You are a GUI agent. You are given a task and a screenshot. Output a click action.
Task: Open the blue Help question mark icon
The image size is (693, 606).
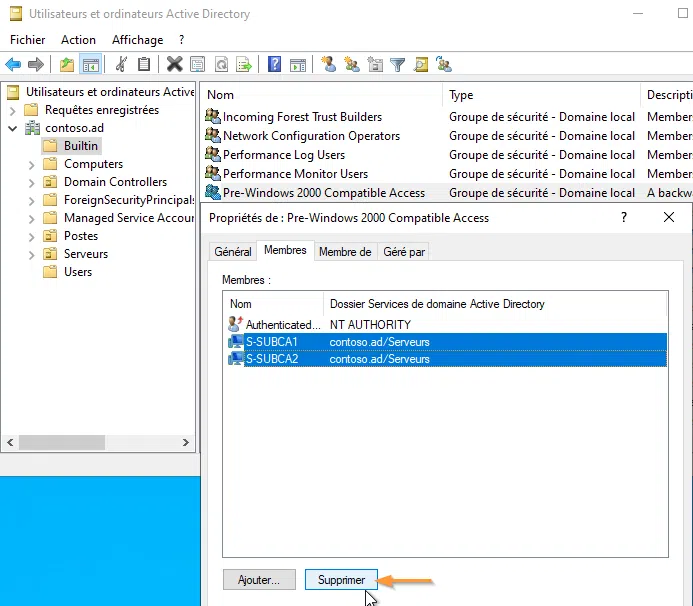point(274,65)
